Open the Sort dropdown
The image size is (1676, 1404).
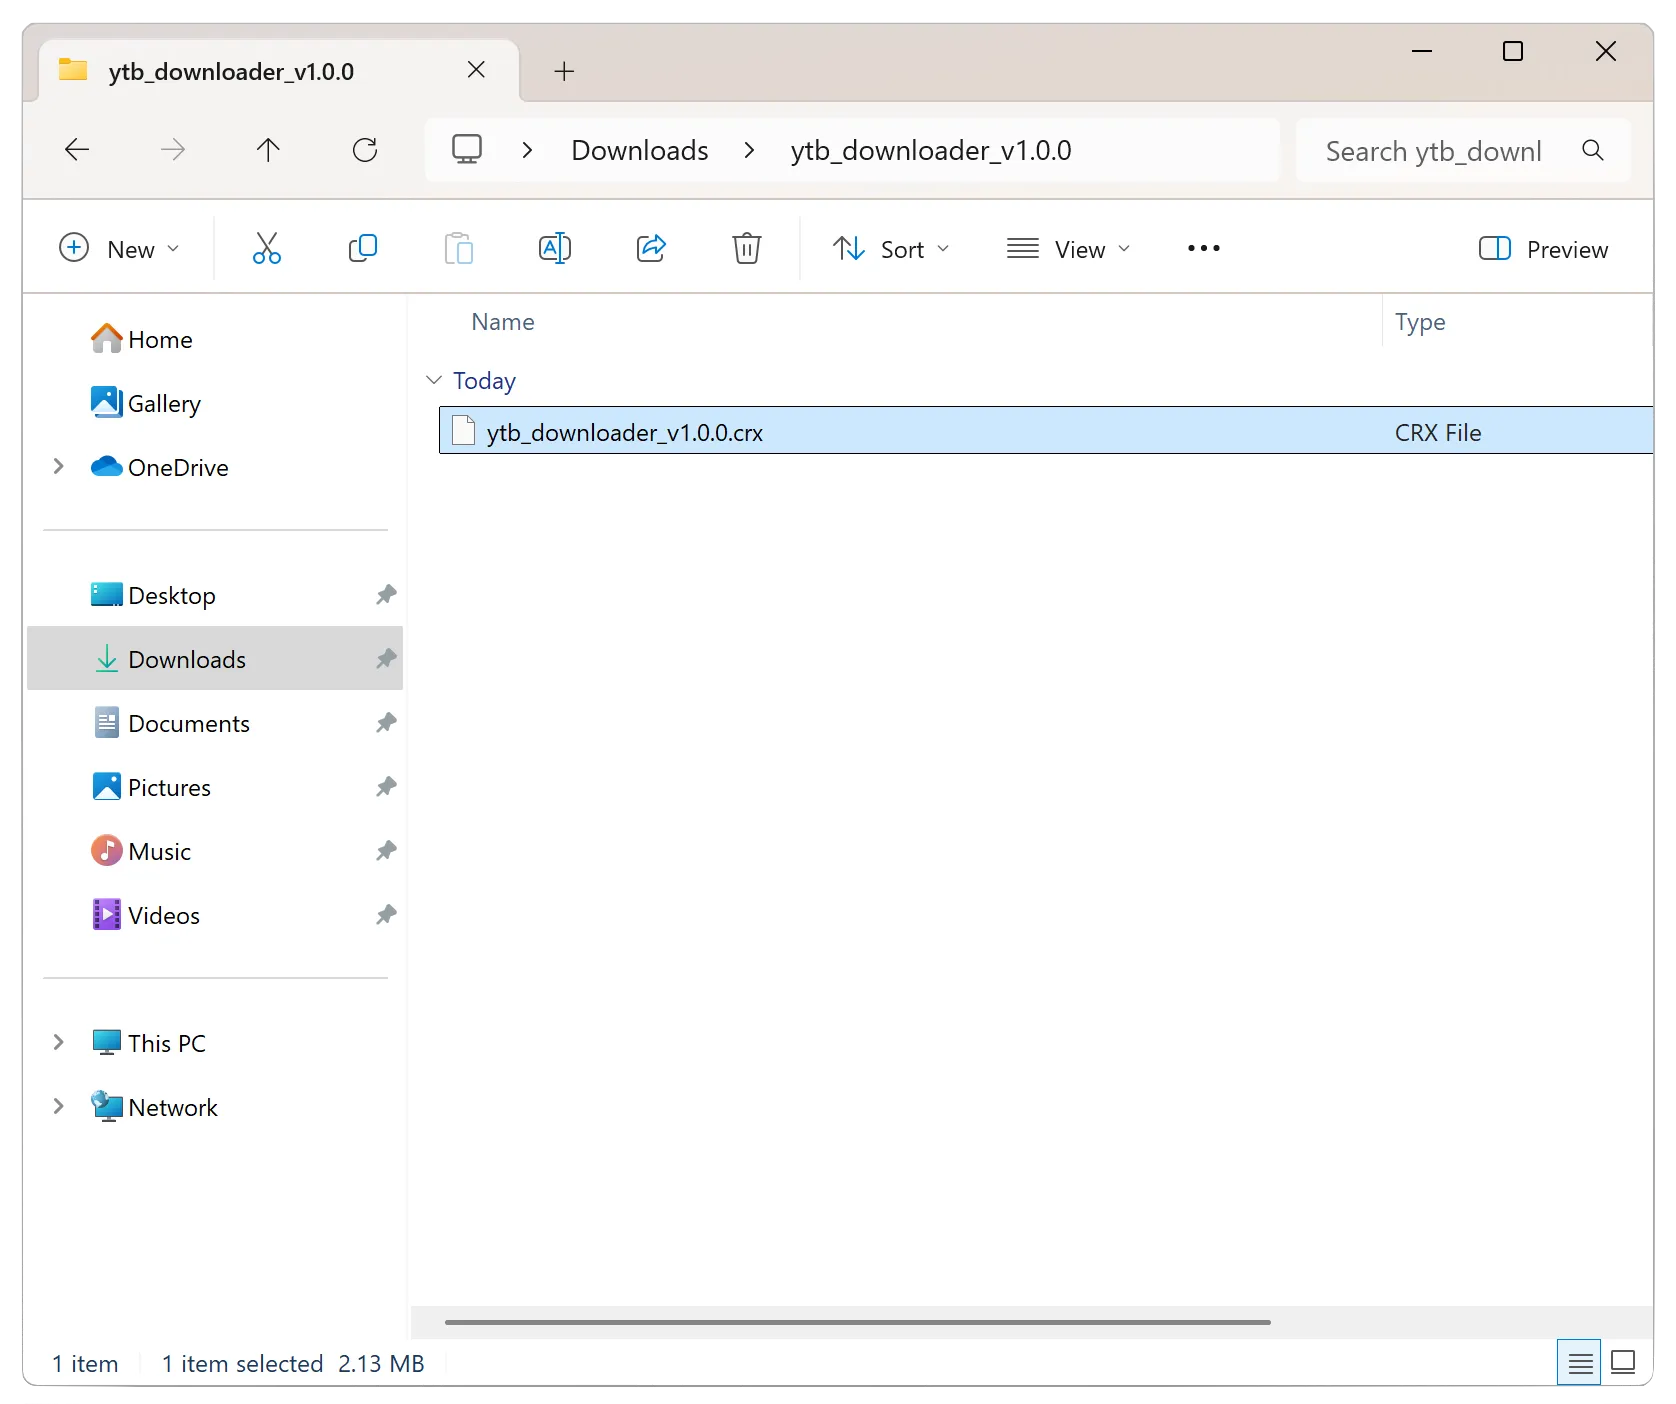[x=891, y=249]
